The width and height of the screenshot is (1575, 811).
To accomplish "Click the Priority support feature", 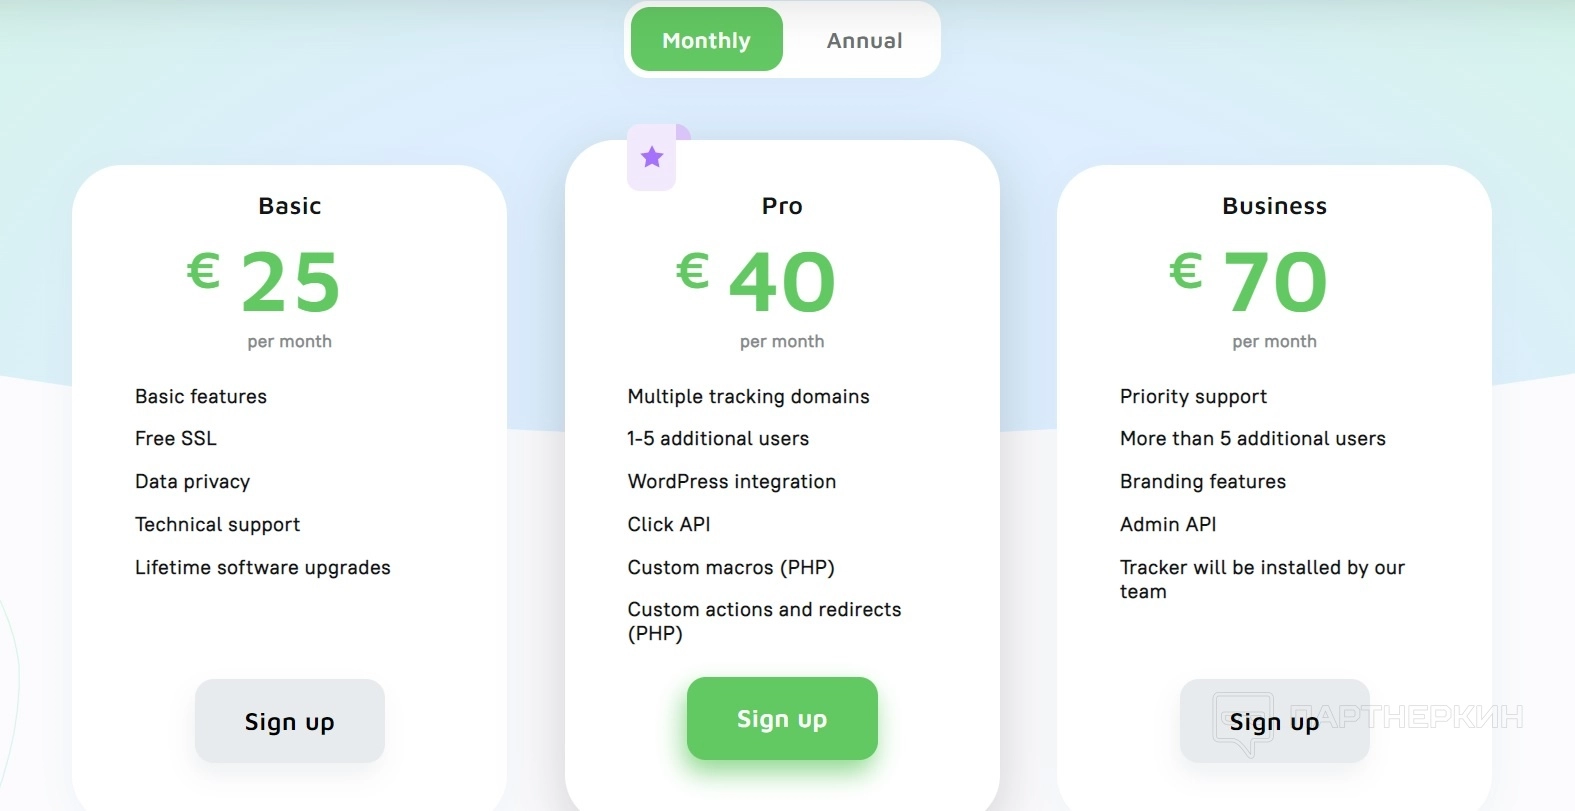I will tap(1193, 396).
